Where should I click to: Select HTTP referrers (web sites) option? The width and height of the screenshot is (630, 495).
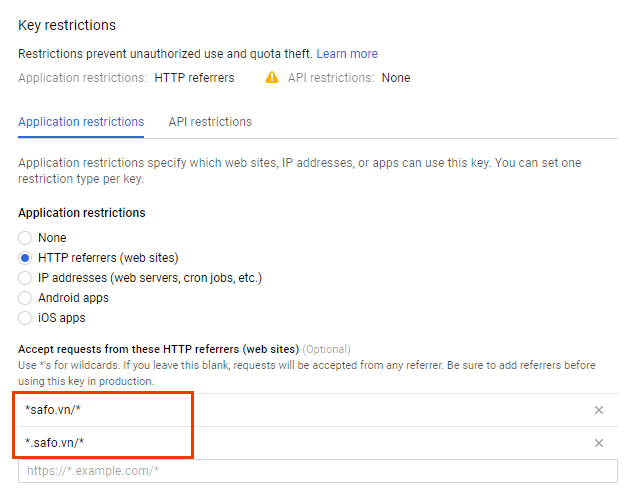[25, 258]
